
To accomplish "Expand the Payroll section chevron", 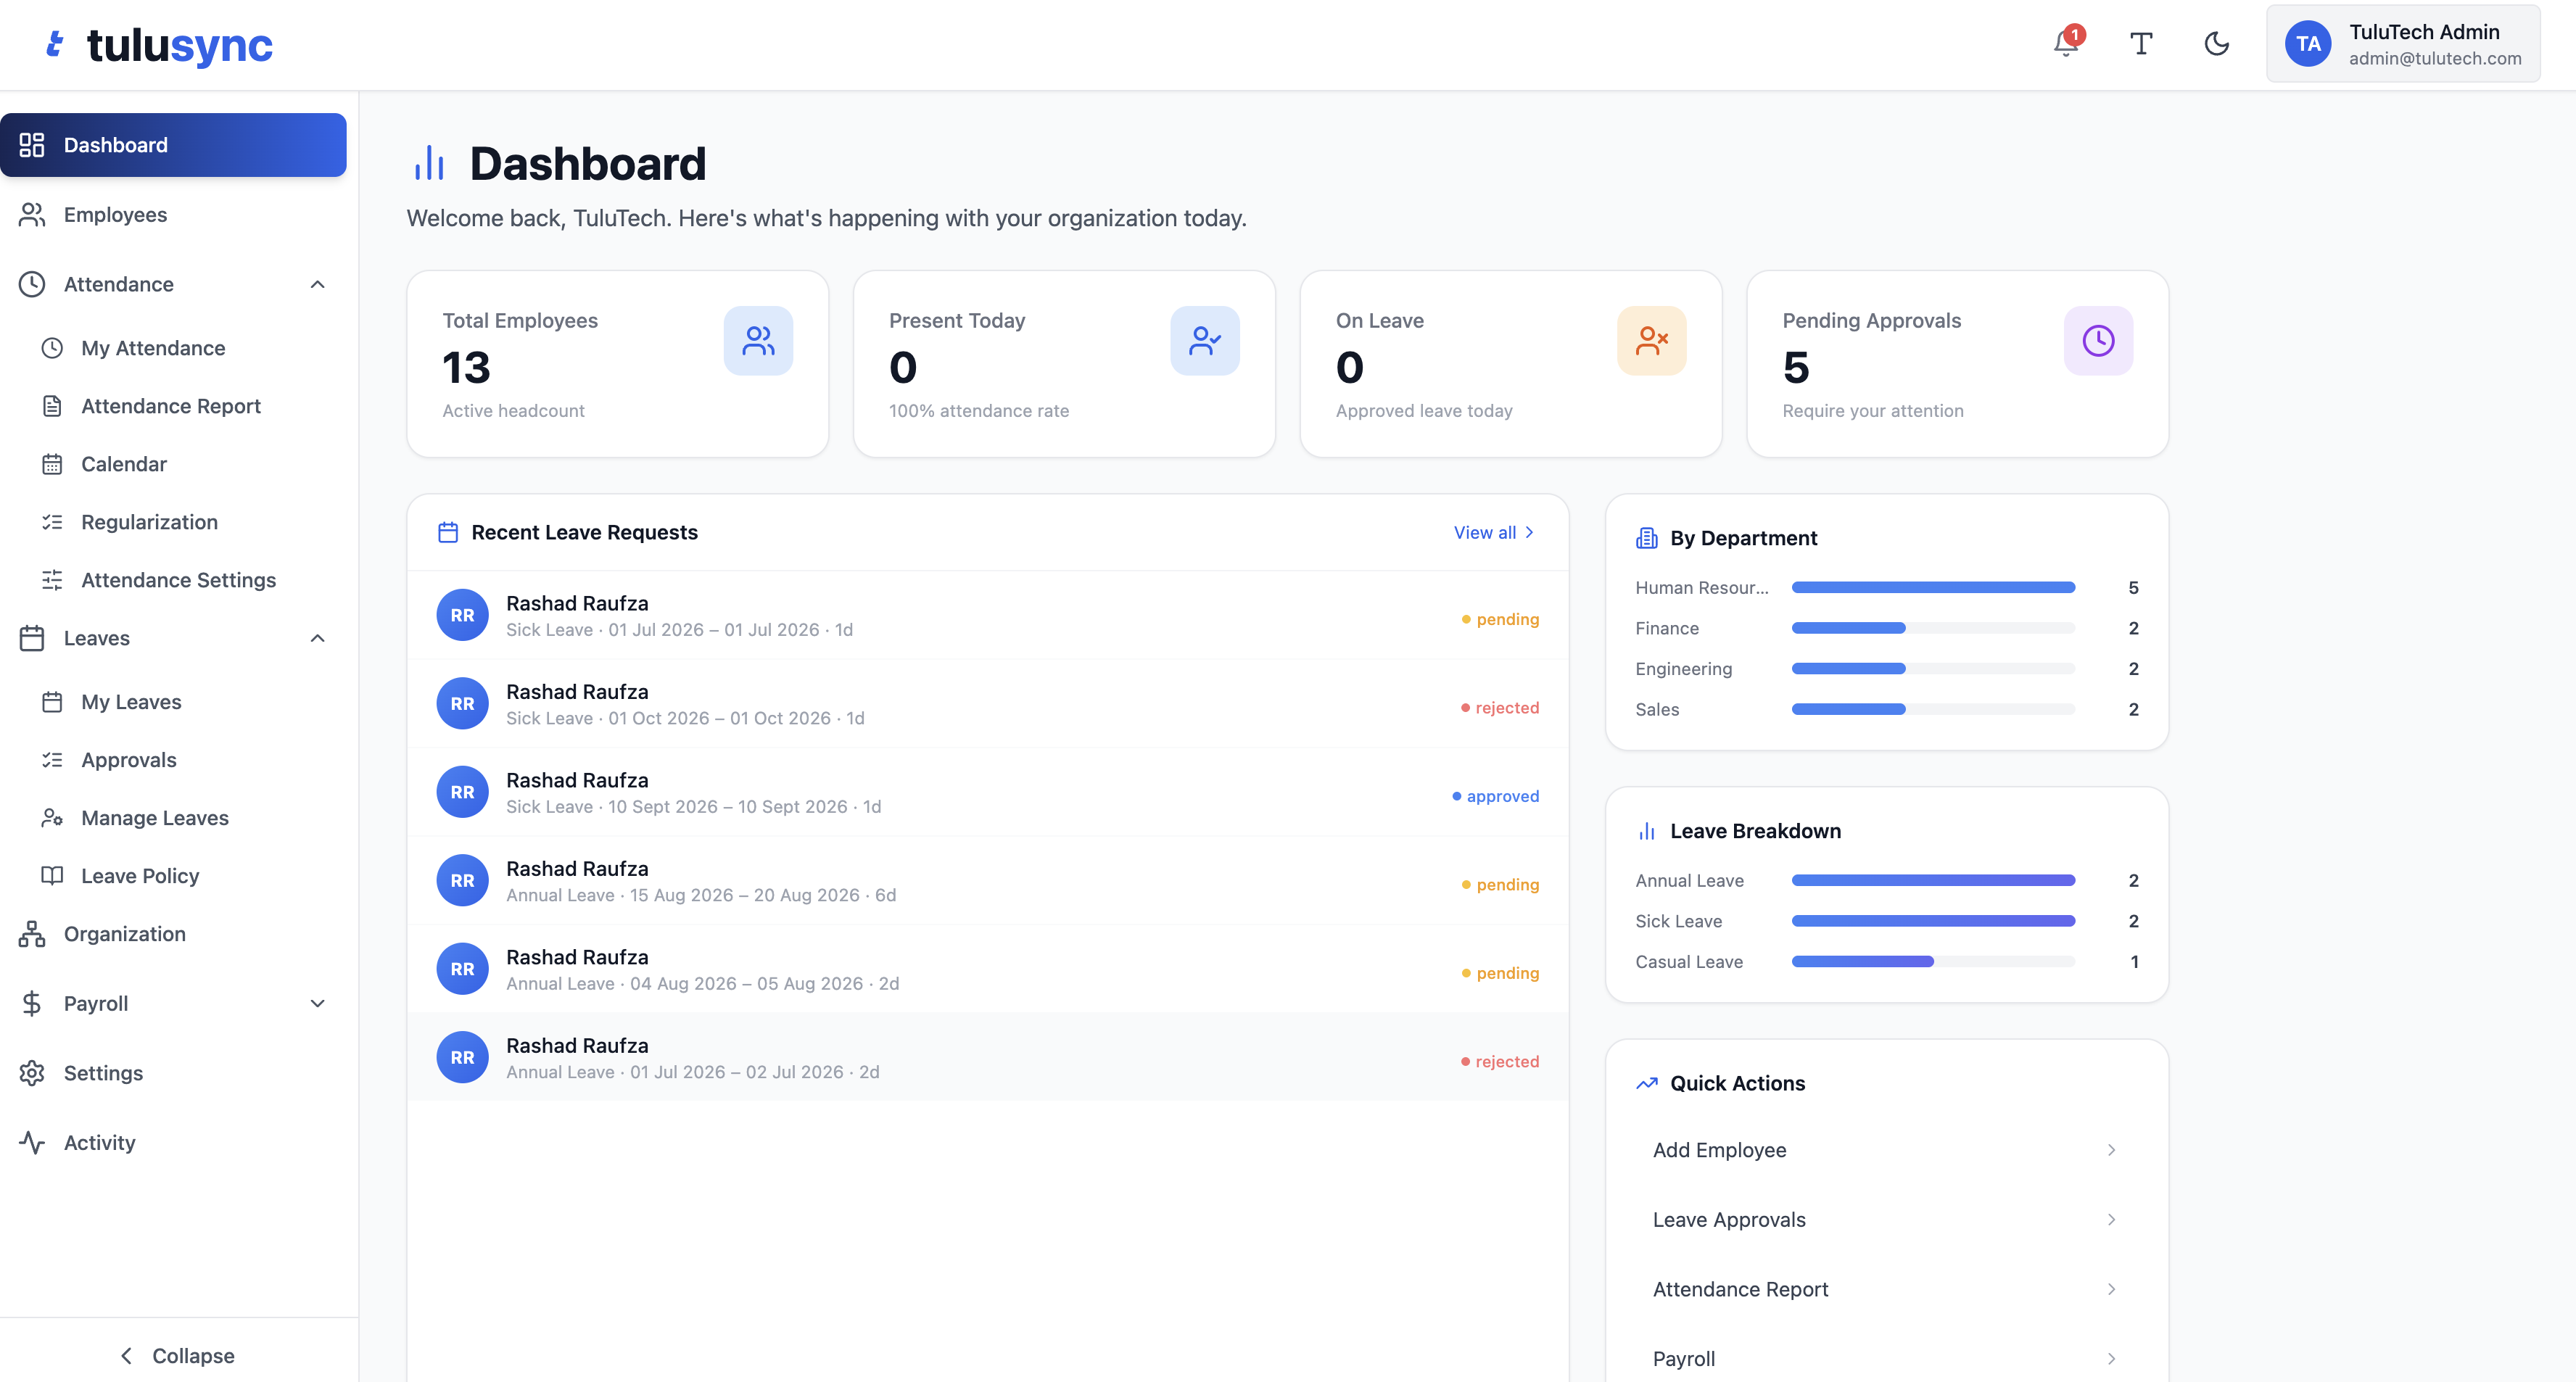I will click(318, 1003).
